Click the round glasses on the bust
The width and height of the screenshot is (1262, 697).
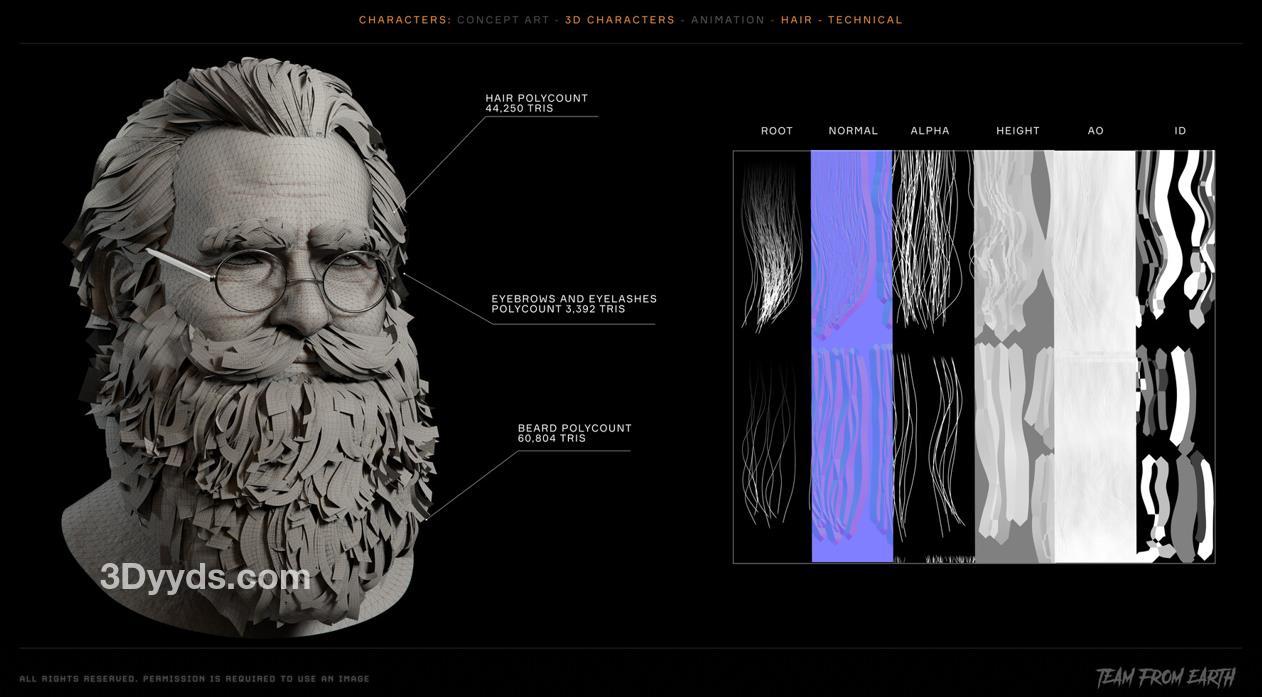(x=300, y=280)
